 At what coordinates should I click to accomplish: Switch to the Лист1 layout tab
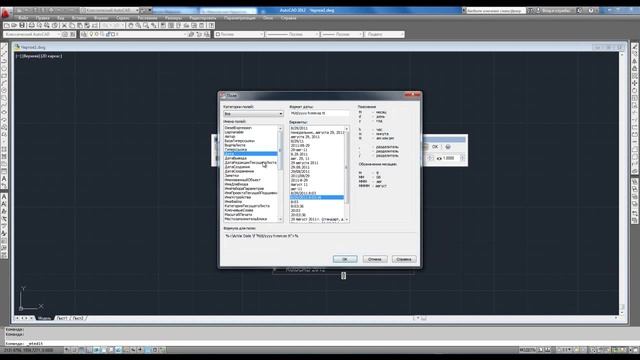pyautogui.click(x=62, y=318)
